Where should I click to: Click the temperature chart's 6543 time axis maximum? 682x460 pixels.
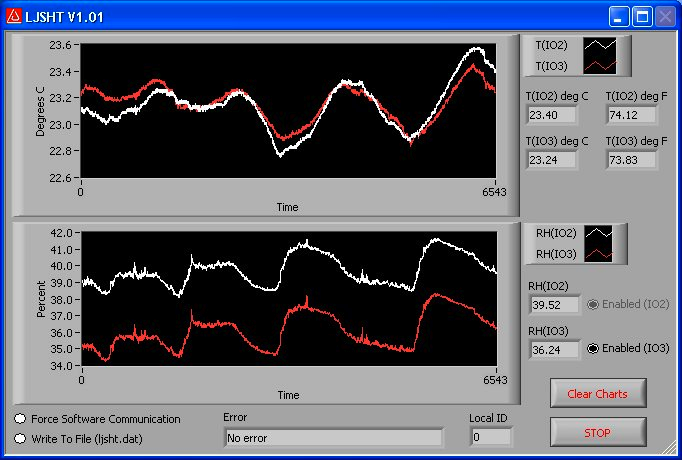pyautogui.click(x=495, y=190)
